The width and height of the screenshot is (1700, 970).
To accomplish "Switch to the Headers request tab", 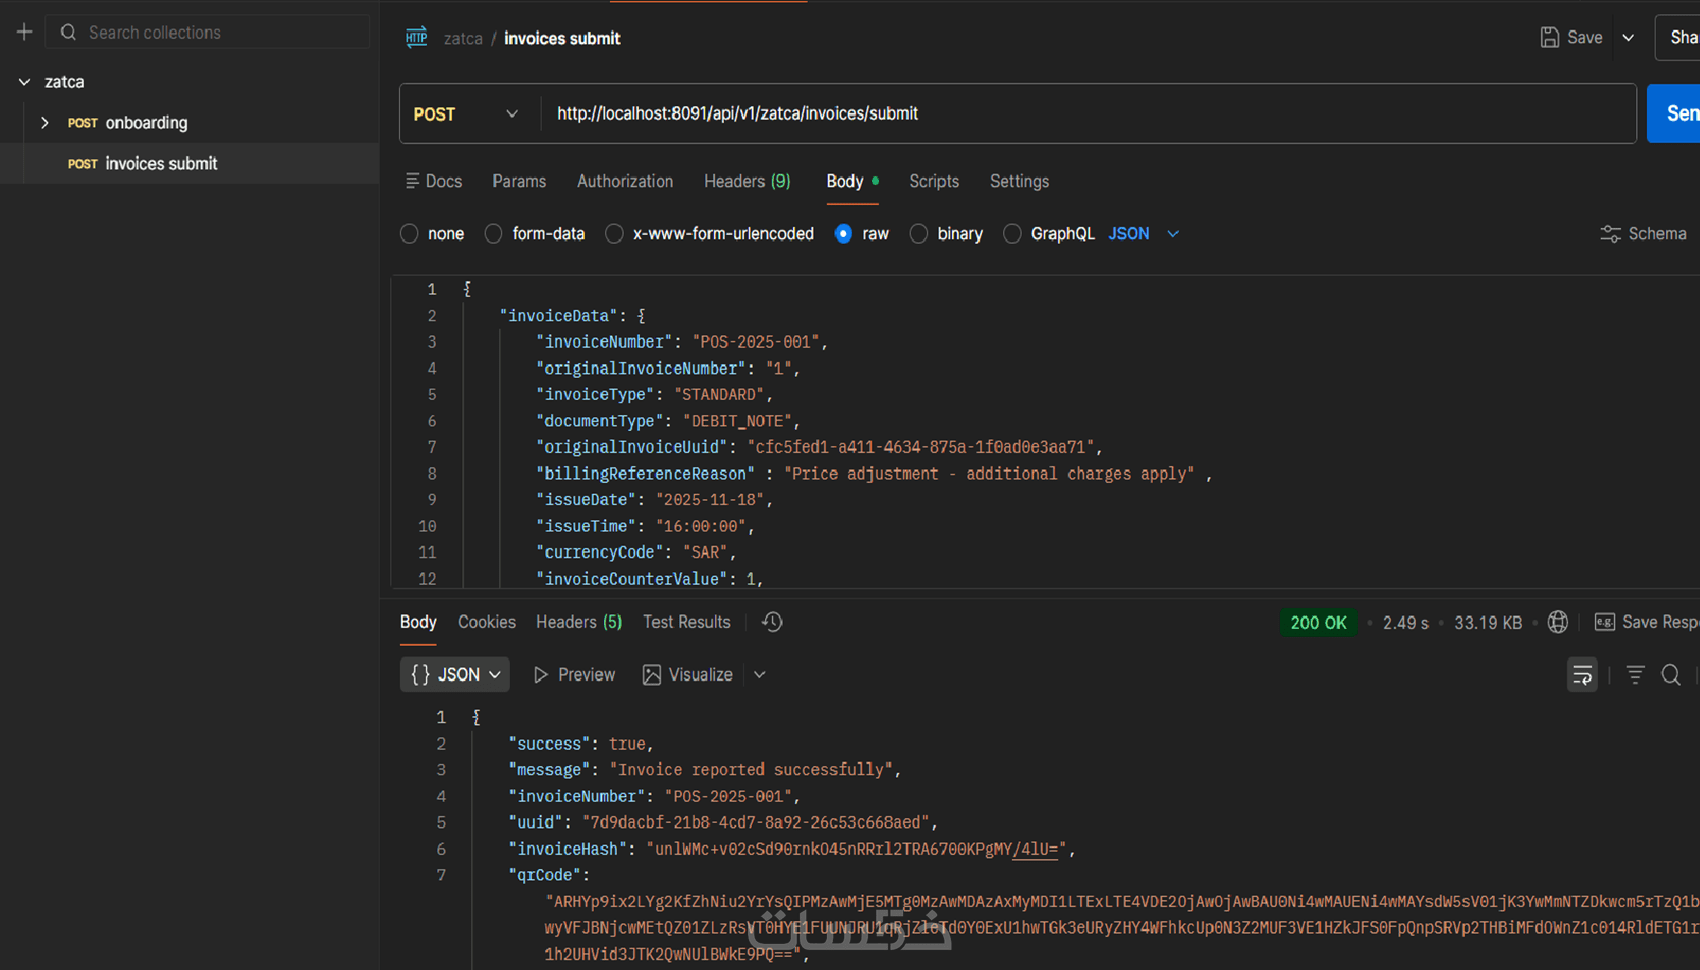I will (x=746, y=181).
